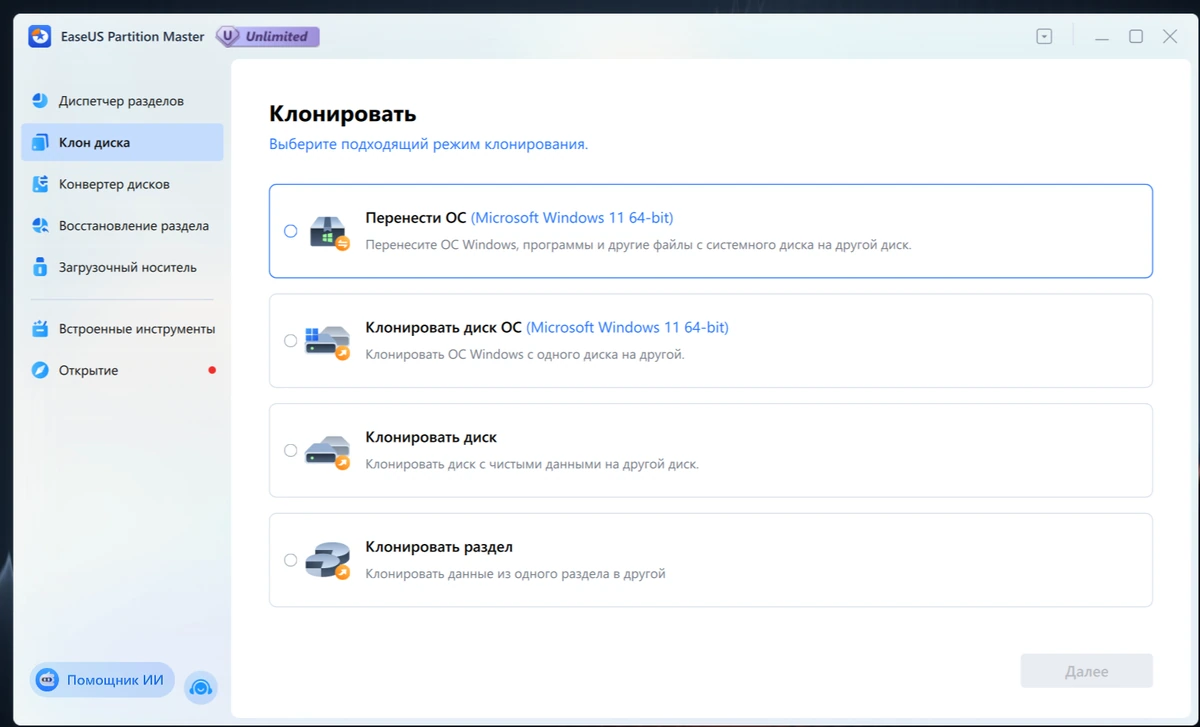This screenshot has height=727, width=1200.
Task: Close the EaseUS Partition Master window
Action: [1170, 37]
